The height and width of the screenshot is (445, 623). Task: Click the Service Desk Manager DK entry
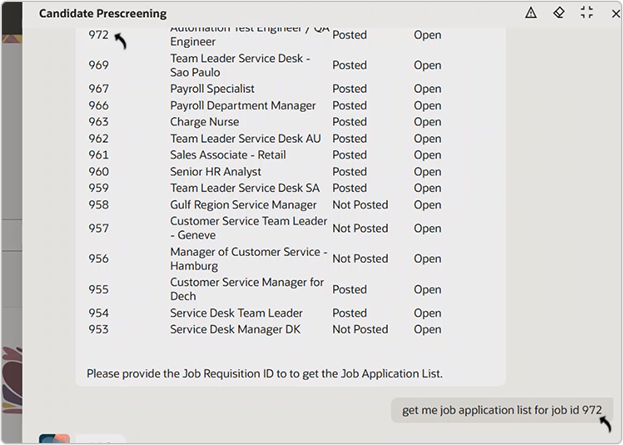(235, 329)
